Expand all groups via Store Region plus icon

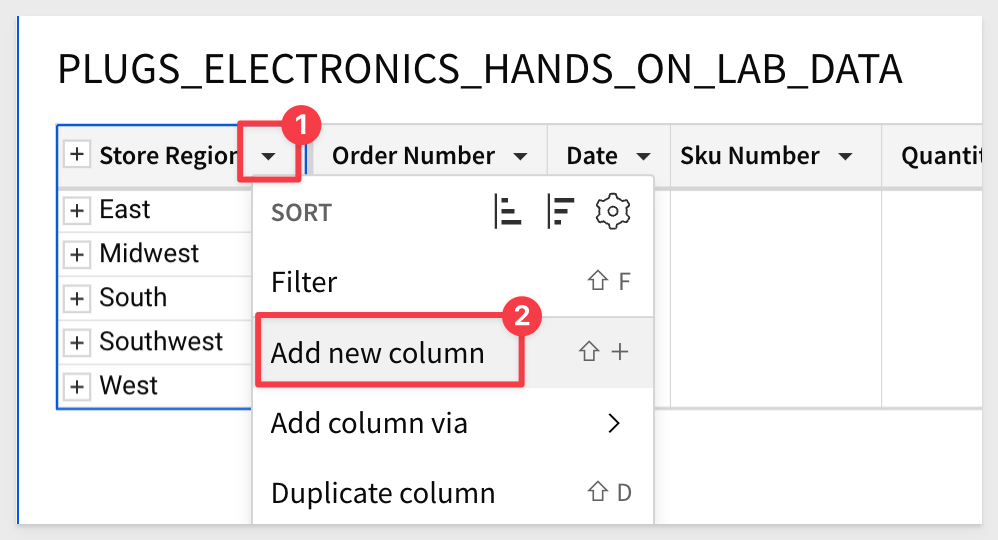77,155
